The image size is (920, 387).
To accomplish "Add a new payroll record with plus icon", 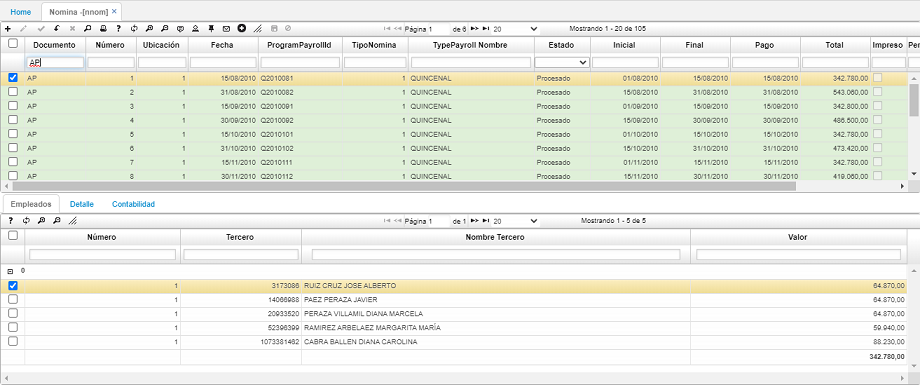I will pyautogui.click(x=7, y=29).
